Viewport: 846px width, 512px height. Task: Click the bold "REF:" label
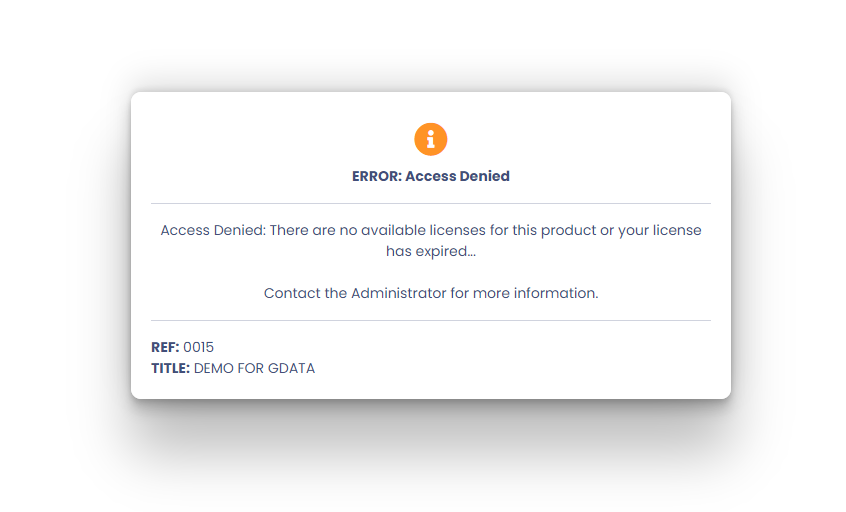(x=165, y=347)
